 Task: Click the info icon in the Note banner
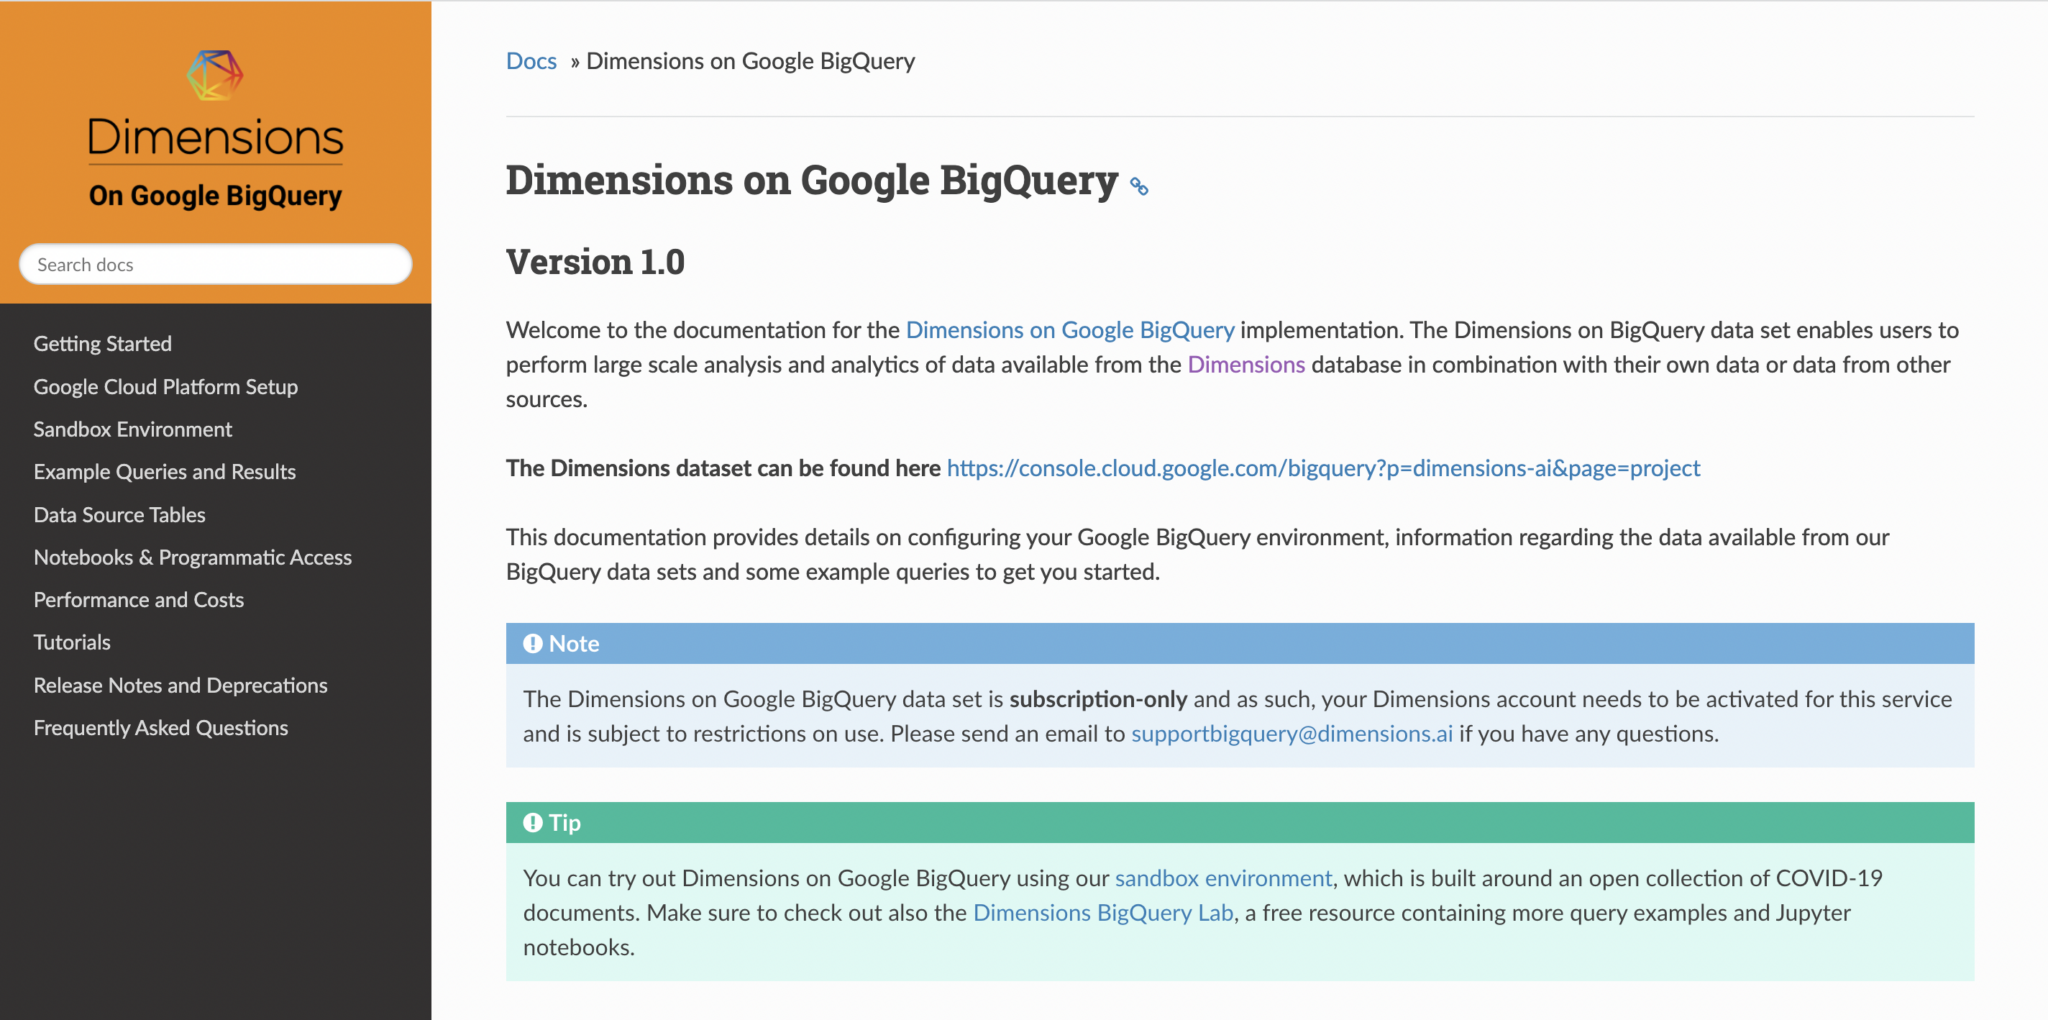[533, 643]
